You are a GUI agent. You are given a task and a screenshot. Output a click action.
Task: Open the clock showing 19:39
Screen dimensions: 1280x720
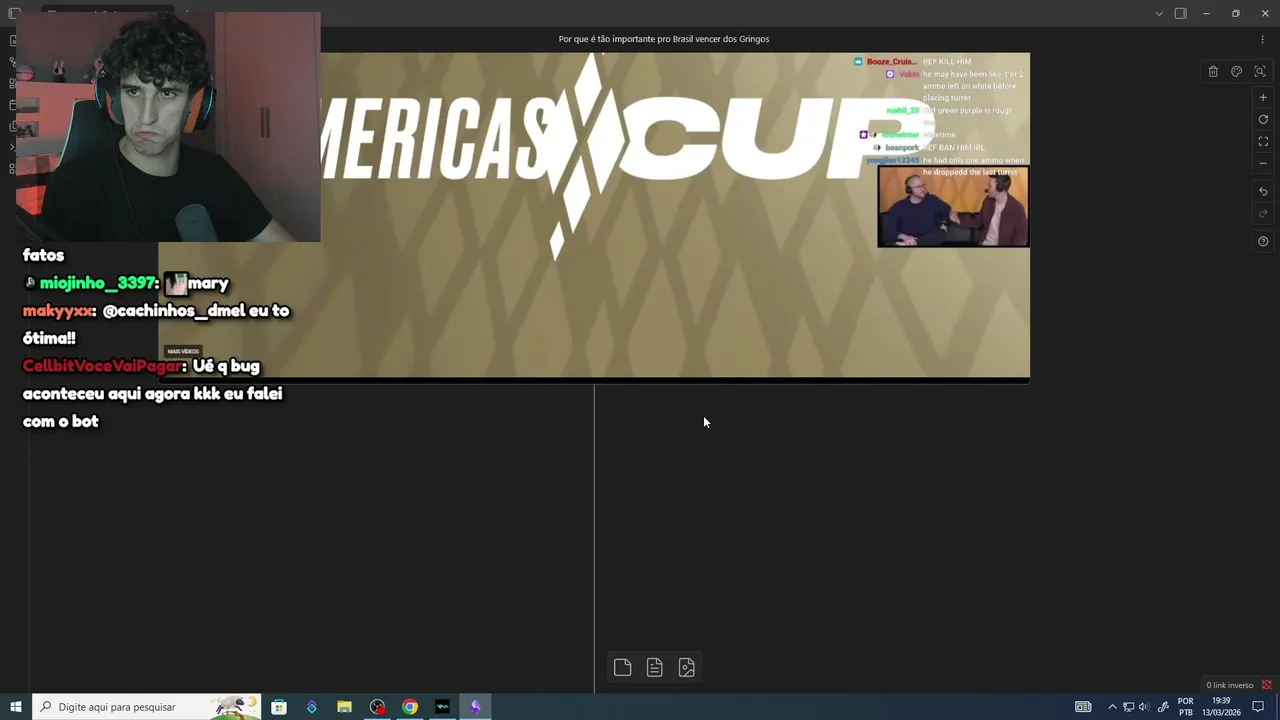click(1221, 707)
